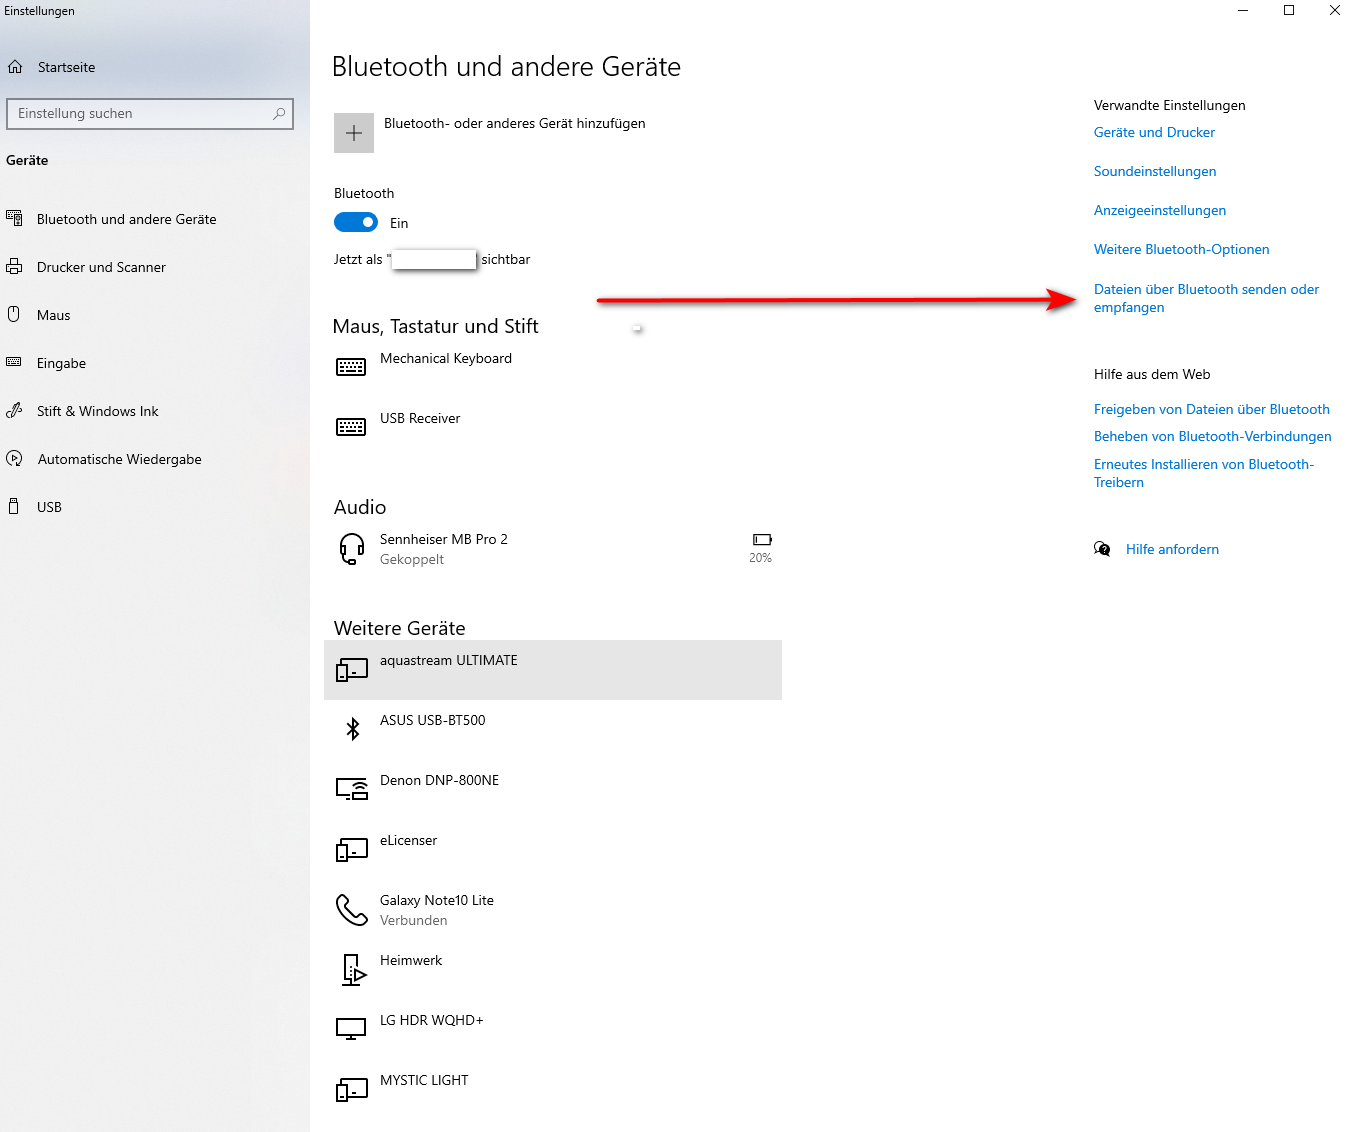Select the USB sidebar entry
The height and width of the screenshot is (1132, 1353).
coord(49,507)
